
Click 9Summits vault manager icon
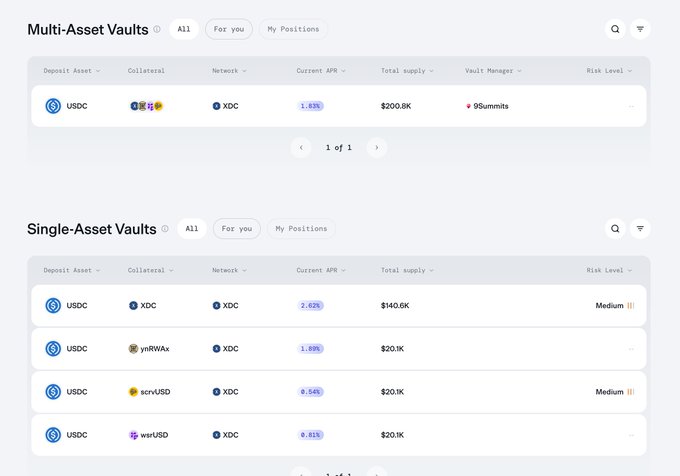[x=468, y=106]
